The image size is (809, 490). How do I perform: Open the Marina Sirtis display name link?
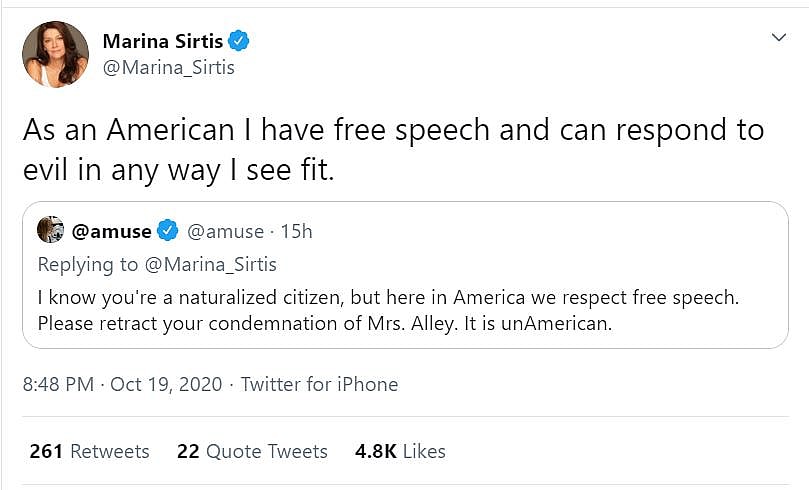(x=162, y=41)
